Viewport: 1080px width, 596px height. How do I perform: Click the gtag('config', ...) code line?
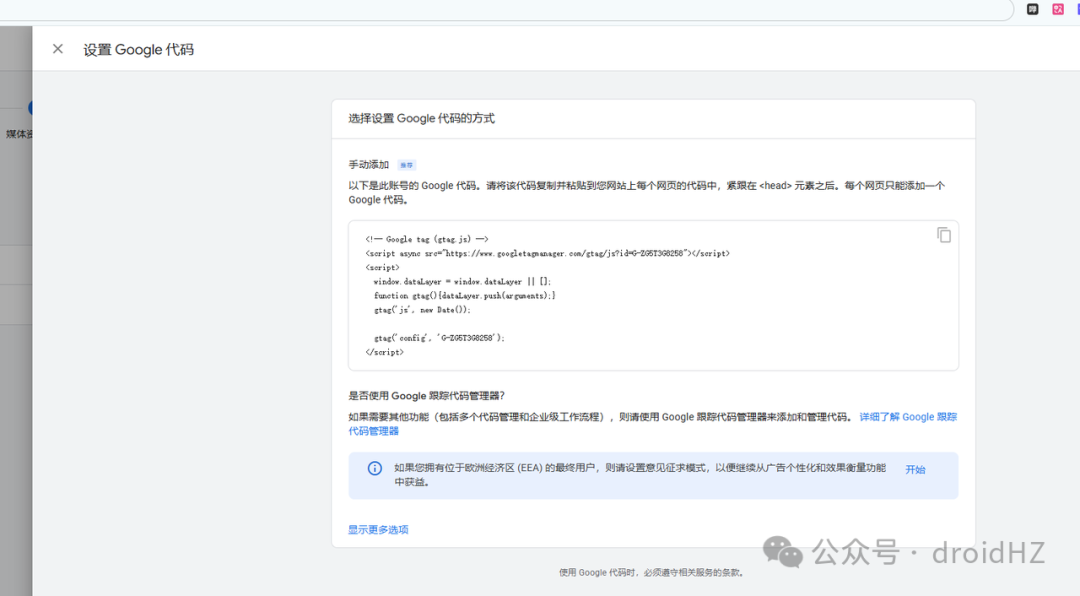click(x=439, y=338)
